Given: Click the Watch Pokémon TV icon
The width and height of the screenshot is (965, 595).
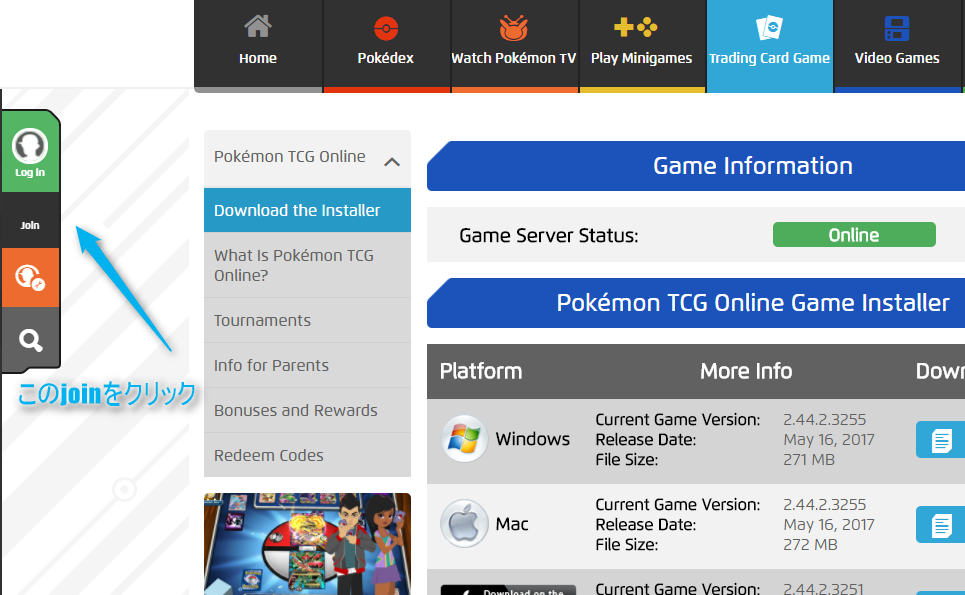Looking at the screenshot, I should 513,28.
